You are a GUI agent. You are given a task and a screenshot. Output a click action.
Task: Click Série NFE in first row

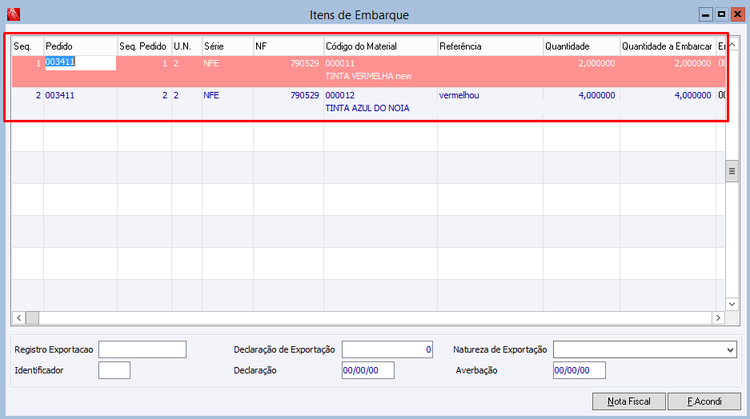point(211,63)
